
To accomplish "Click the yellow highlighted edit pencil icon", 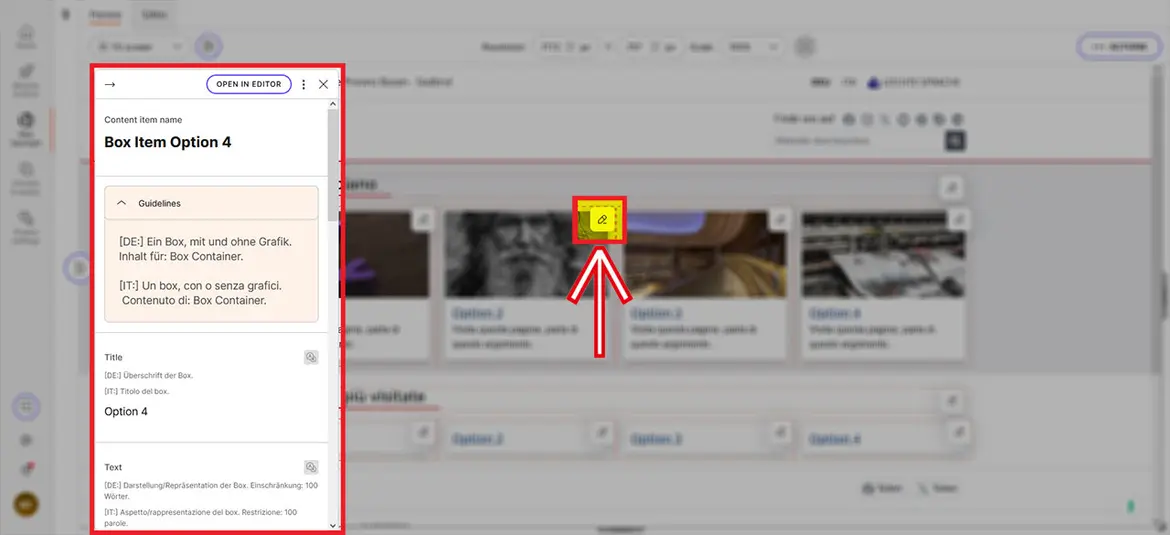I will point(601,219).
